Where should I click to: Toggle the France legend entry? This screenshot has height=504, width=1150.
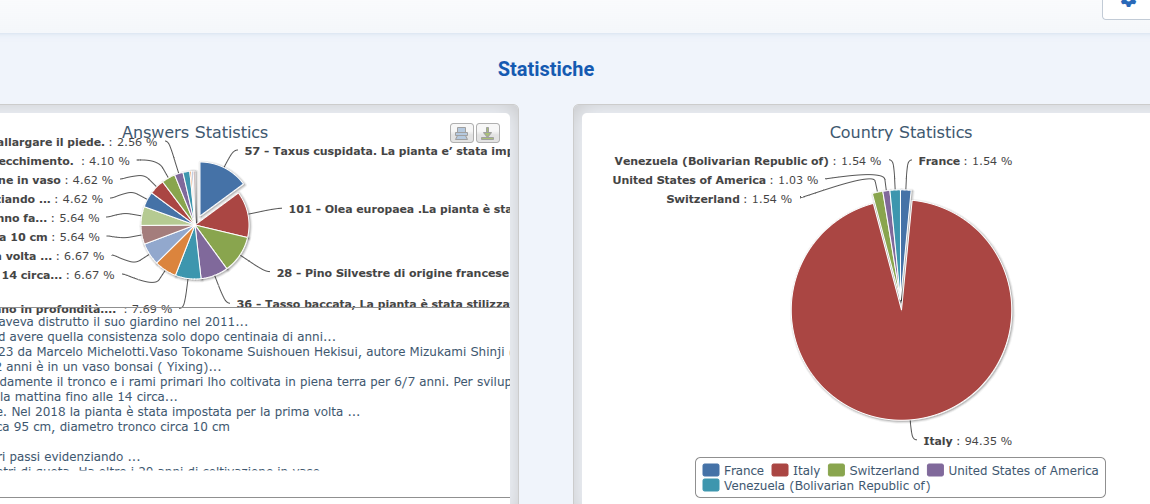pyautogui.click(x=734, y=470)
